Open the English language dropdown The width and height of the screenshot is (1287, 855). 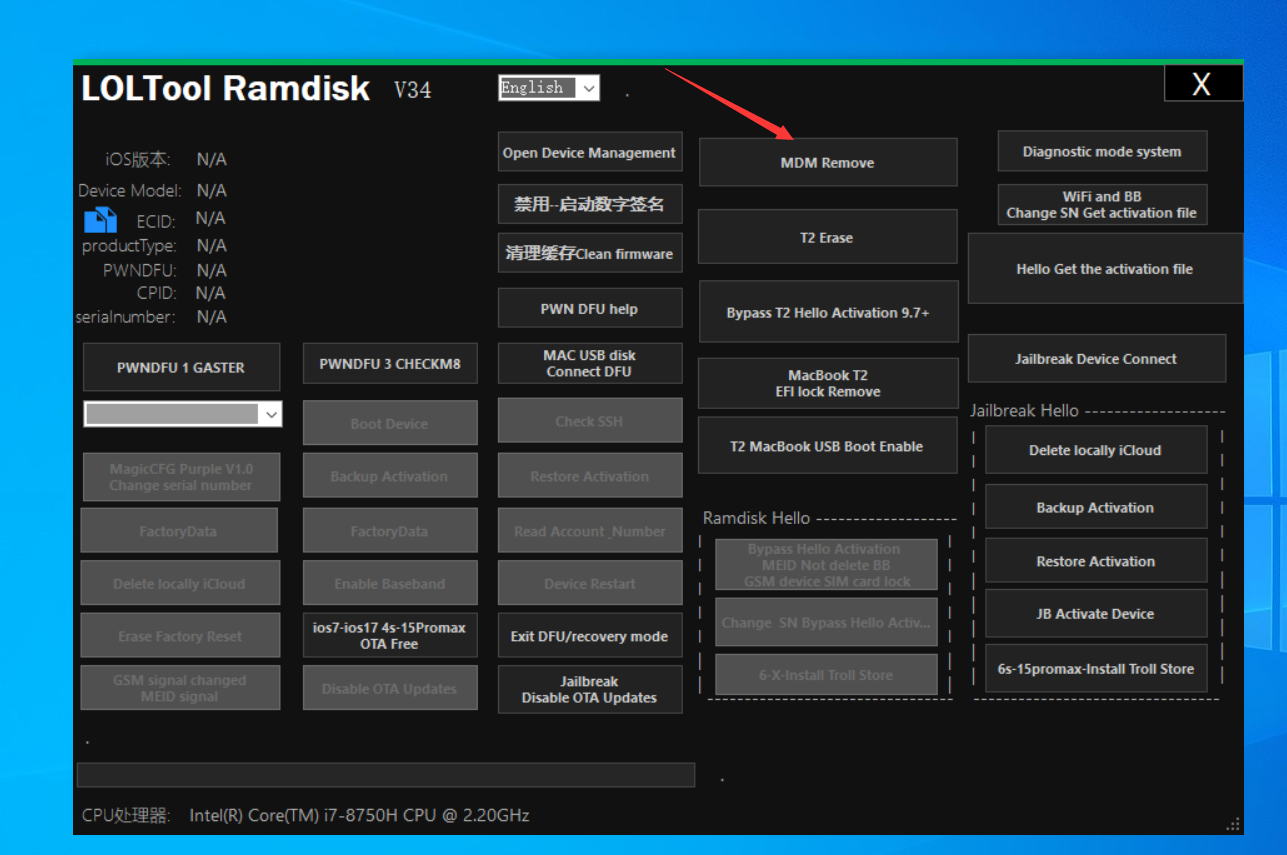(x=549, y=88)
